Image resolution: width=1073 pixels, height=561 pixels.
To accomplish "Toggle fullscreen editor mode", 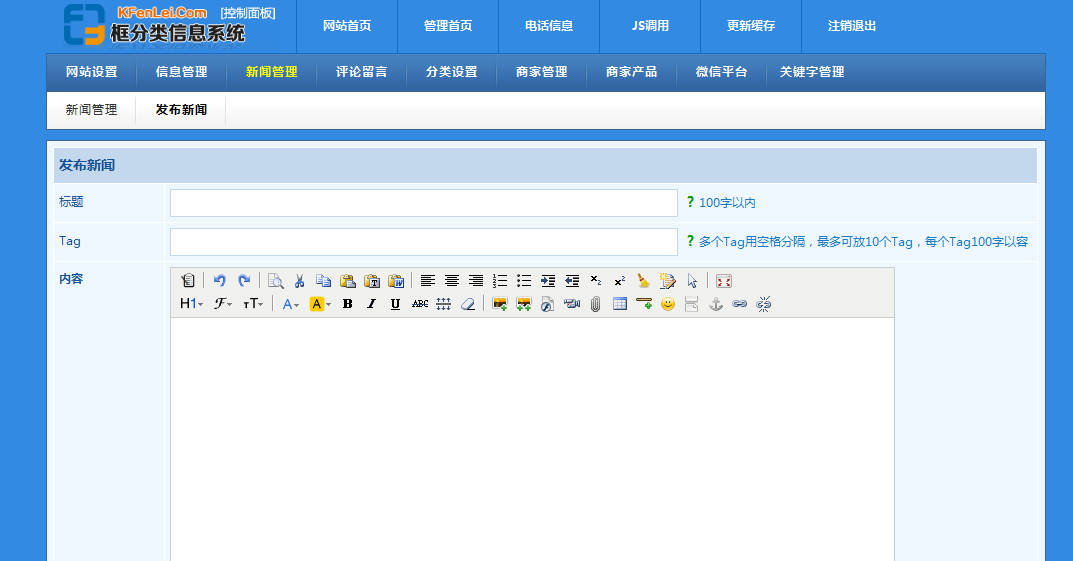I will point(724,281).
